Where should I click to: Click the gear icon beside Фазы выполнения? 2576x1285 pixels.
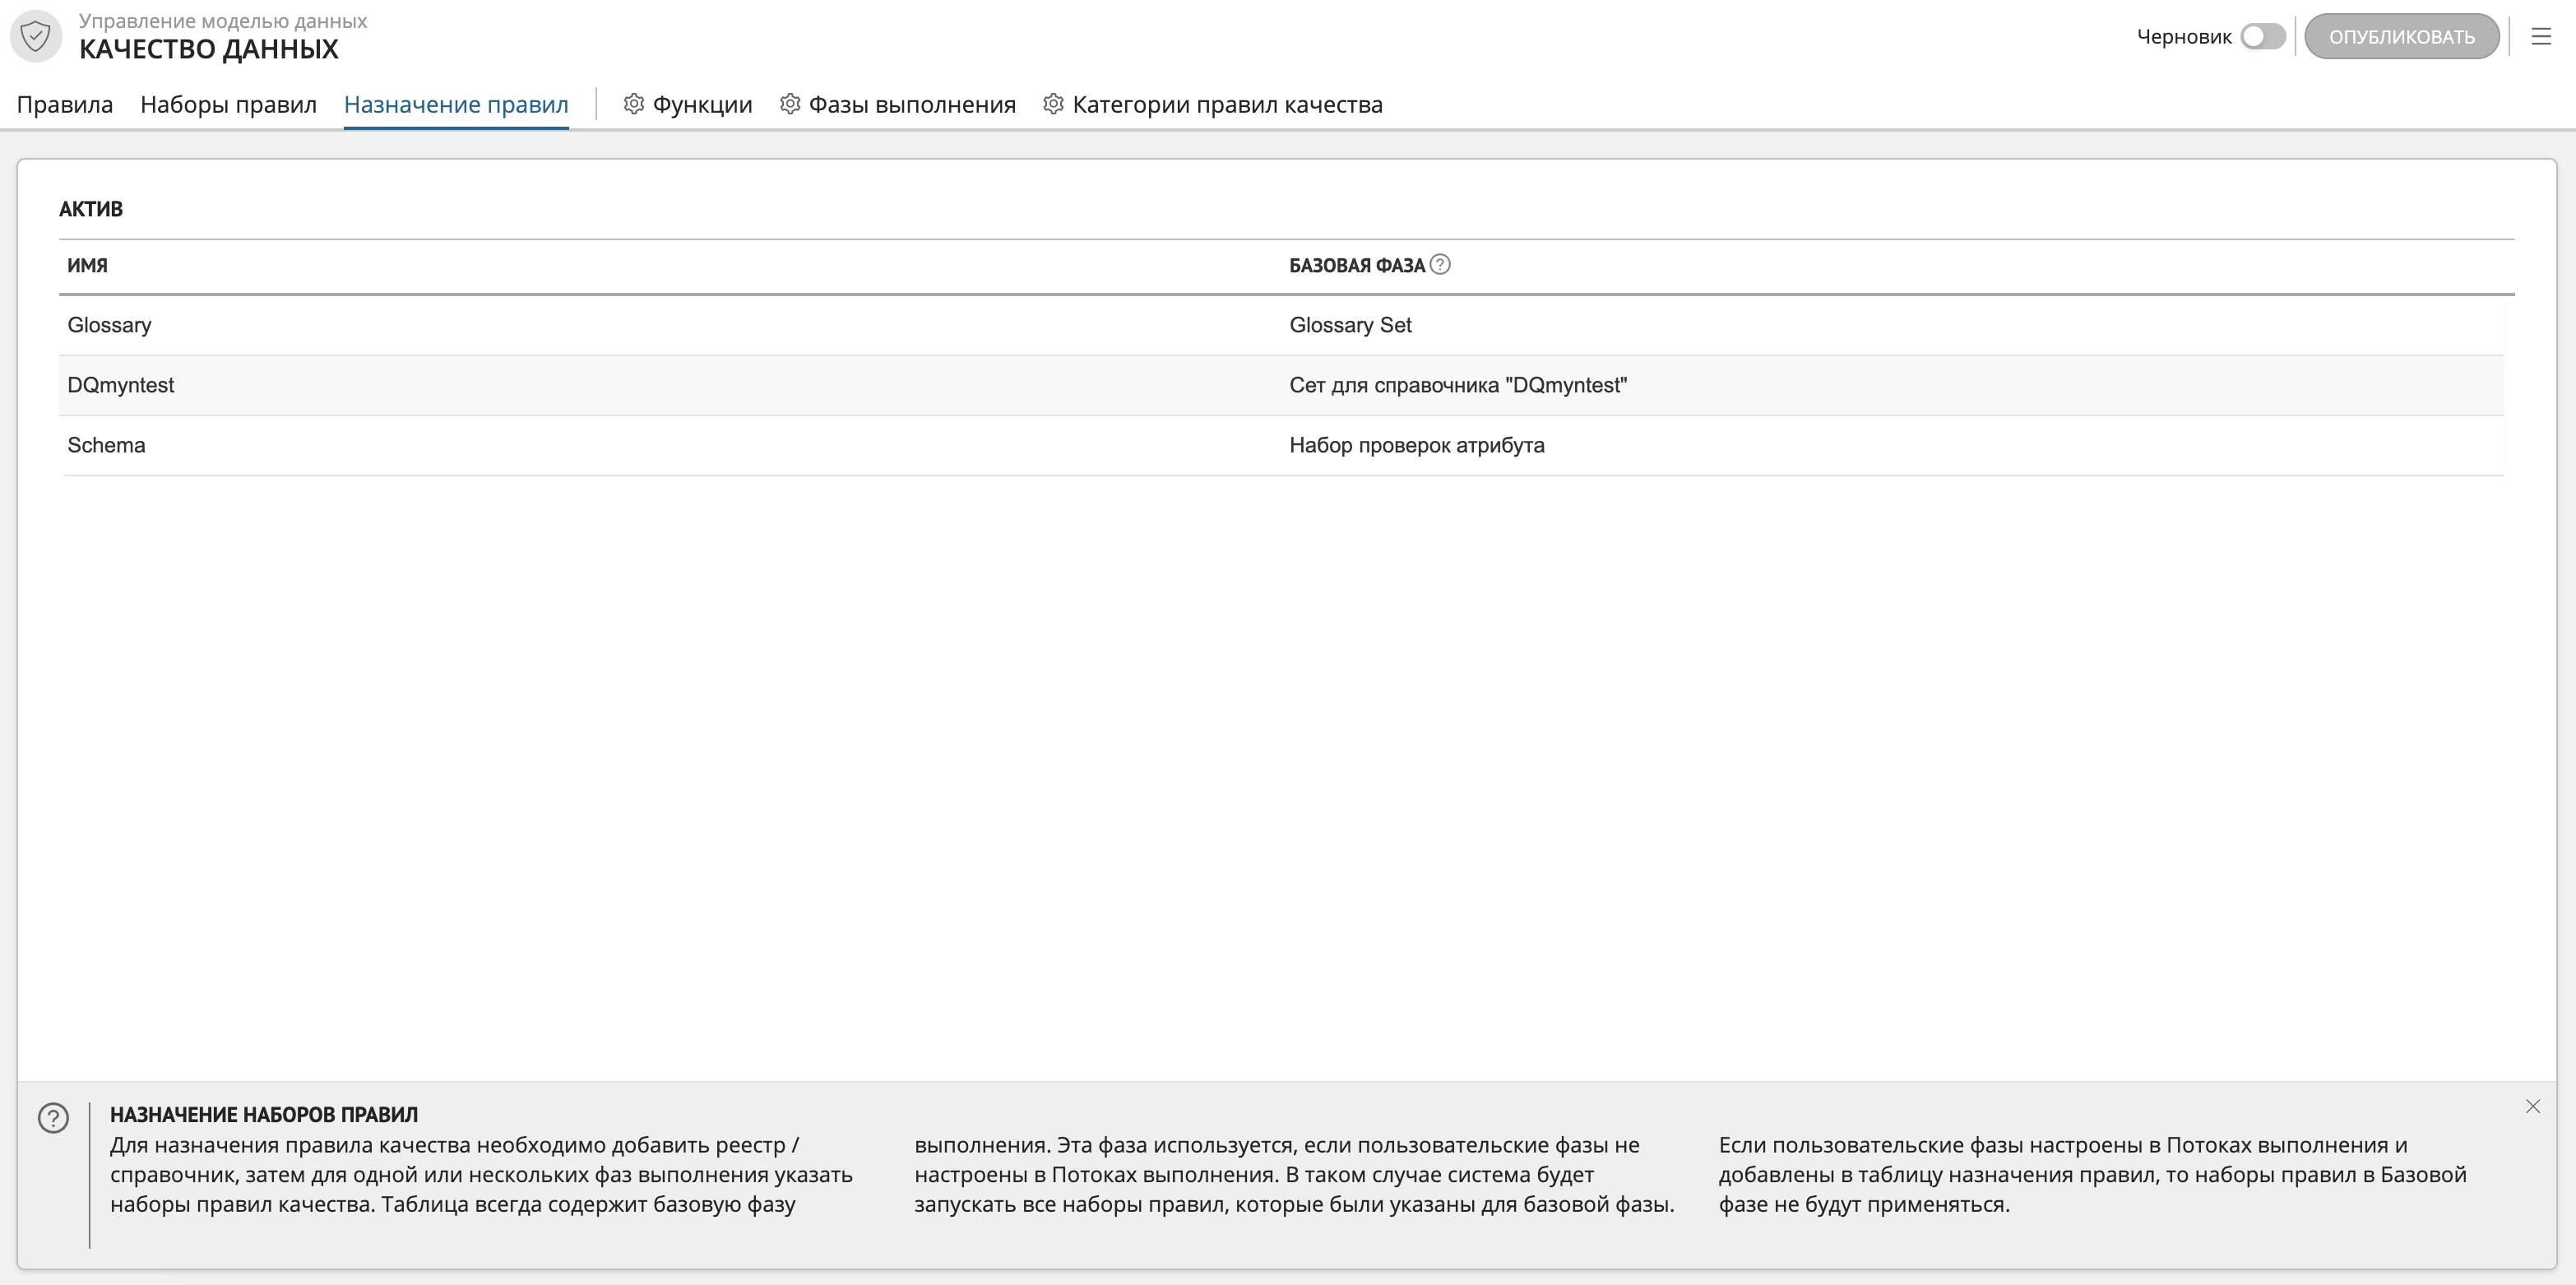coord(790,104)
